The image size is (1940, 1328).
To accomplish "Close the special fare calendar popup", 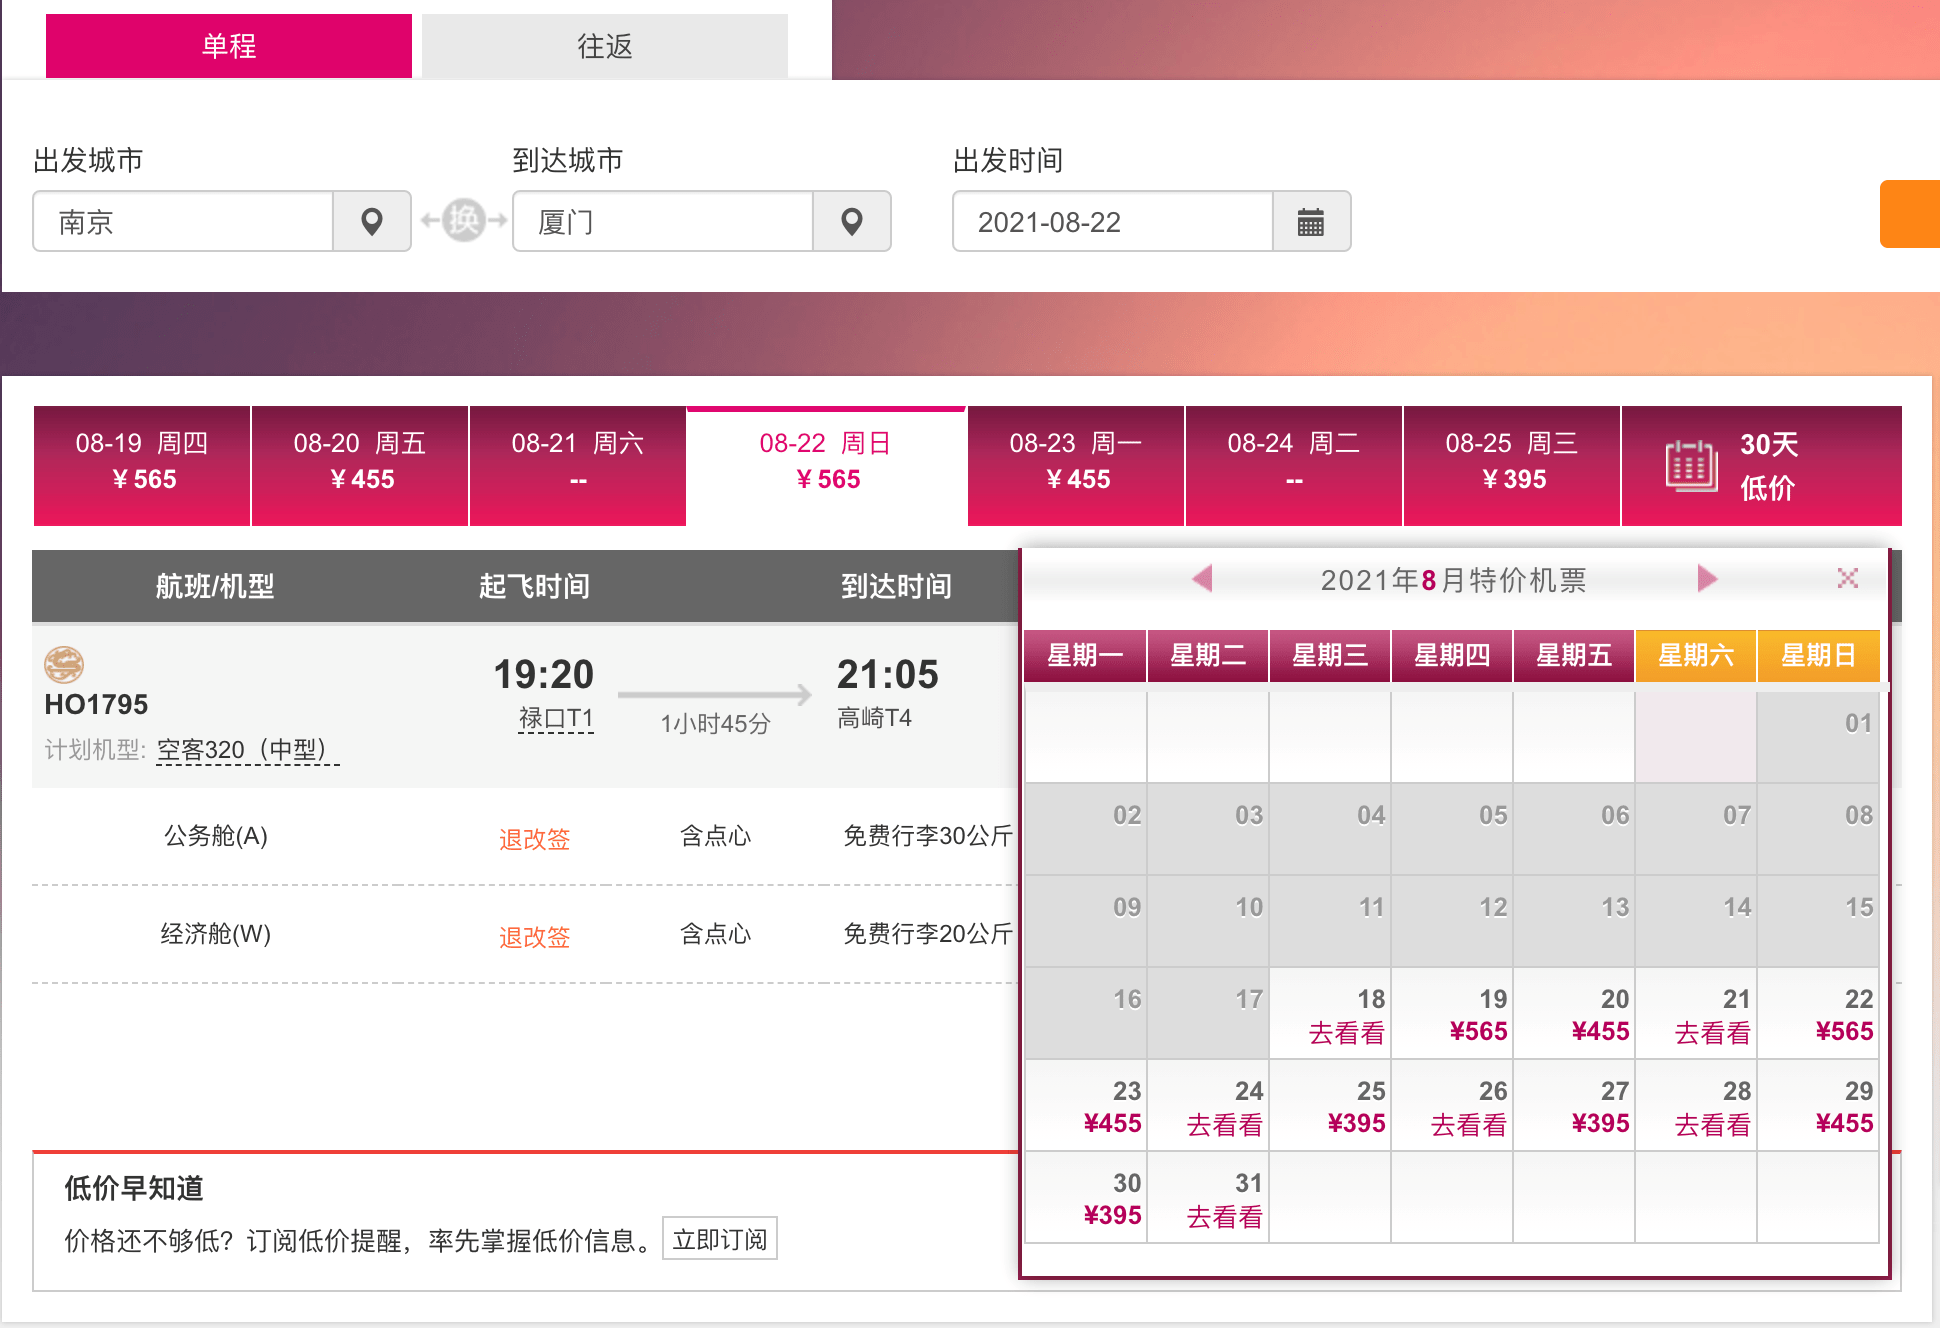I will coord(1847,578).
